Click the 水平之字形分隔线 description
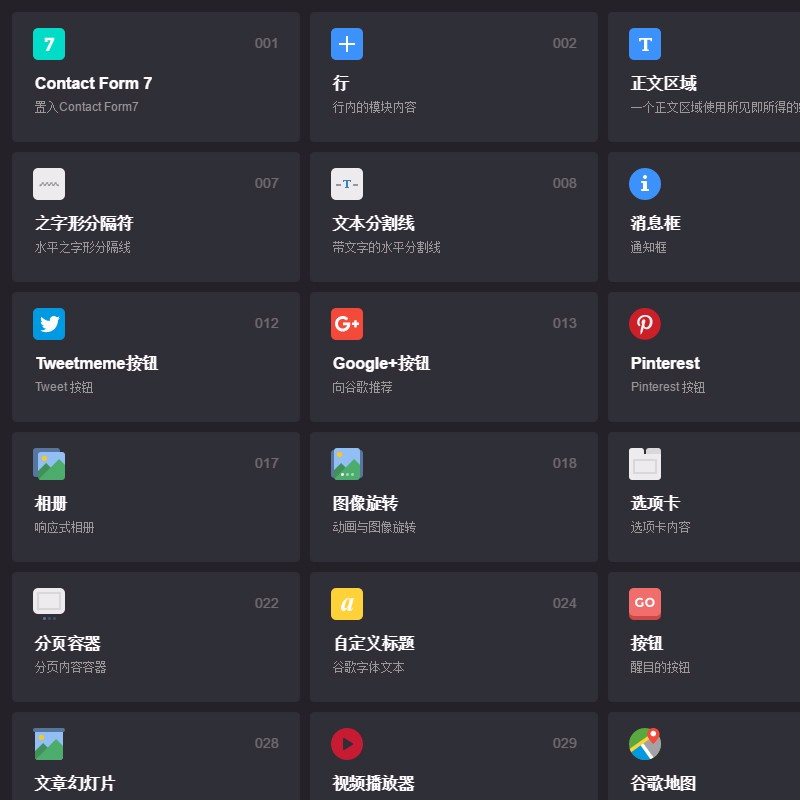Screen dimensions: 800x800 click(x=83, y=247)
